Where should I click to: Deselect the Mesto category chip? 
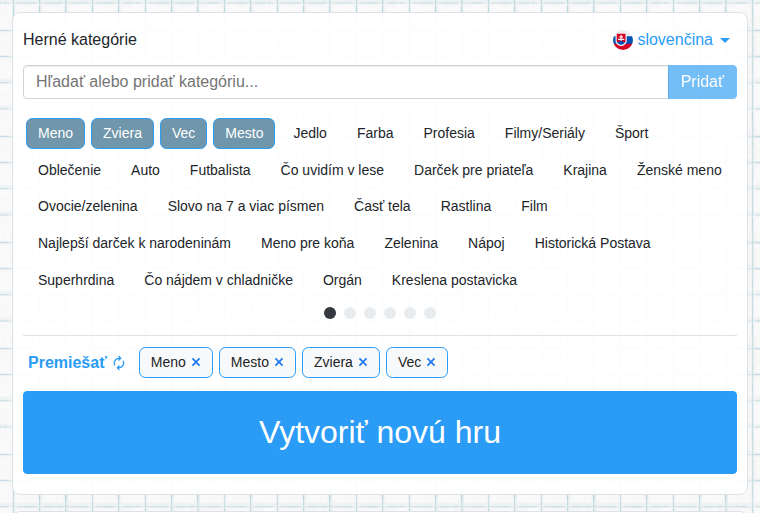(244, 133)
